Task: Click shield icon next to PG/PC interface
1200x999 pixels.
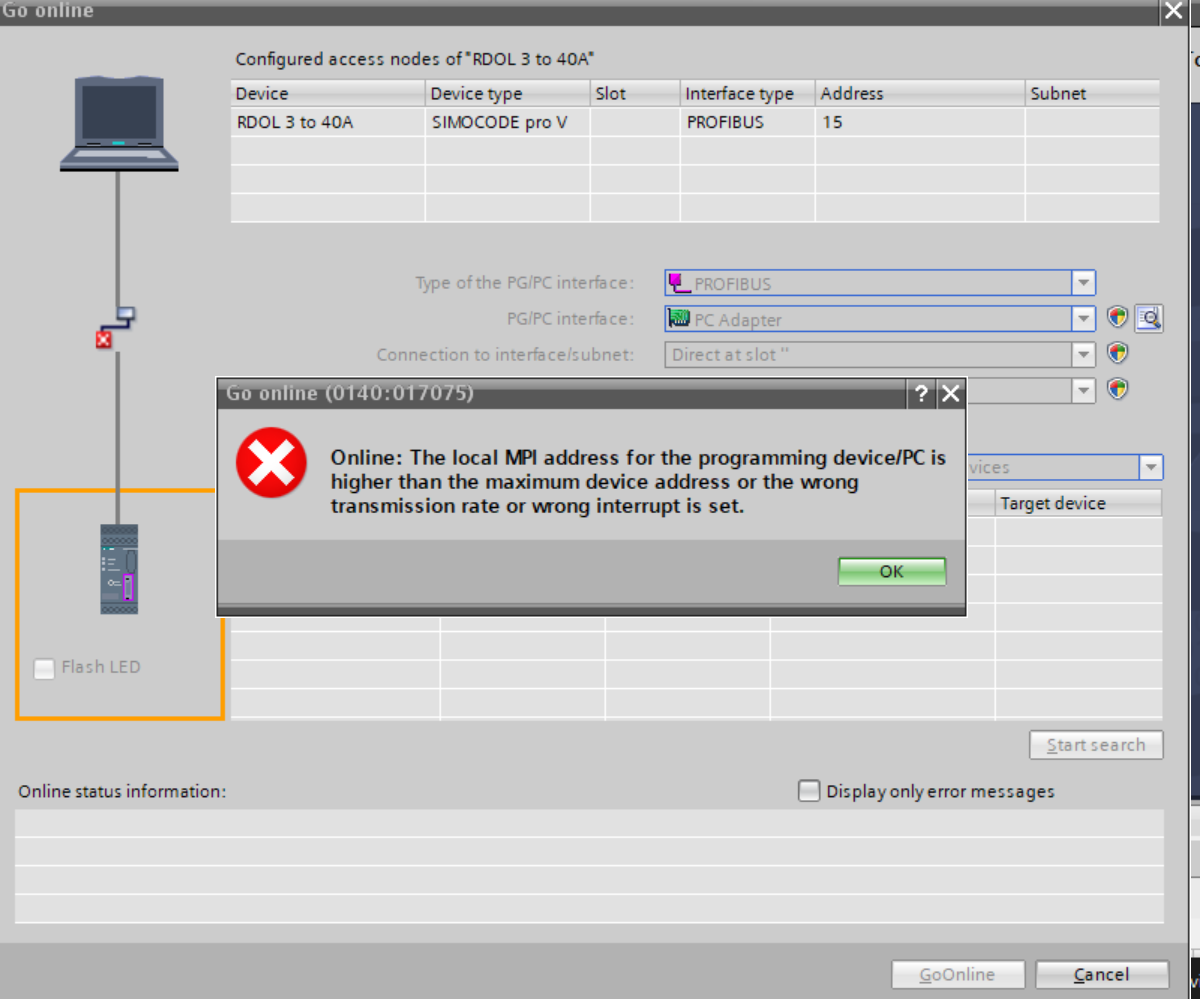Action: tap(1118, 318)
